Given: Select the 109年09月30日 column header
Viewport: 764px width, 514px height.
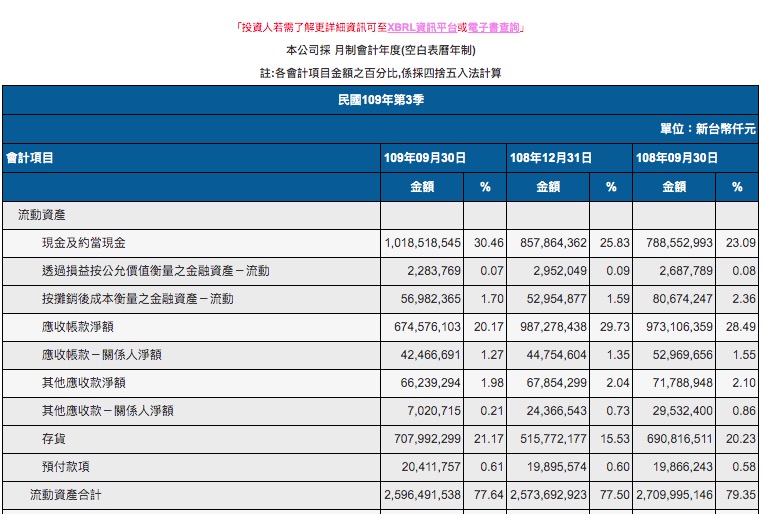Looking at the screenshot, I should tap(425, 158).
